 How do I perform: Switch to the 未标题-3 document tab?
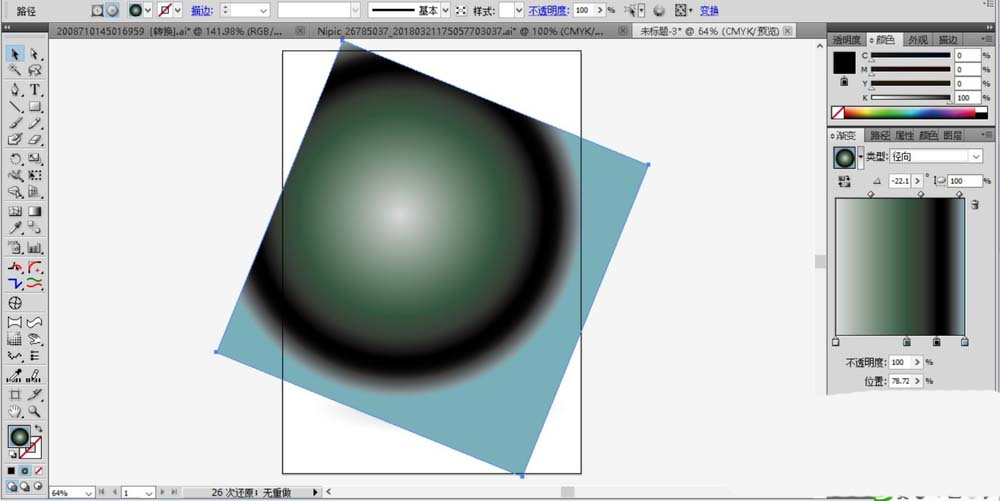click(710, 32)
